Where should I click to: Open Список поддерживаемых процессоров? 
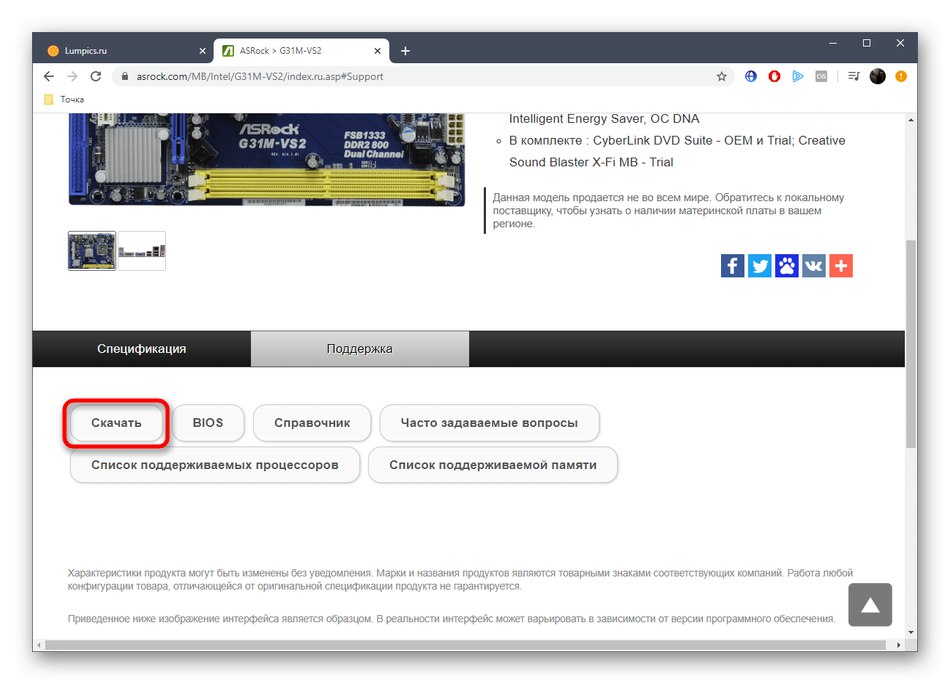(215, 465)
